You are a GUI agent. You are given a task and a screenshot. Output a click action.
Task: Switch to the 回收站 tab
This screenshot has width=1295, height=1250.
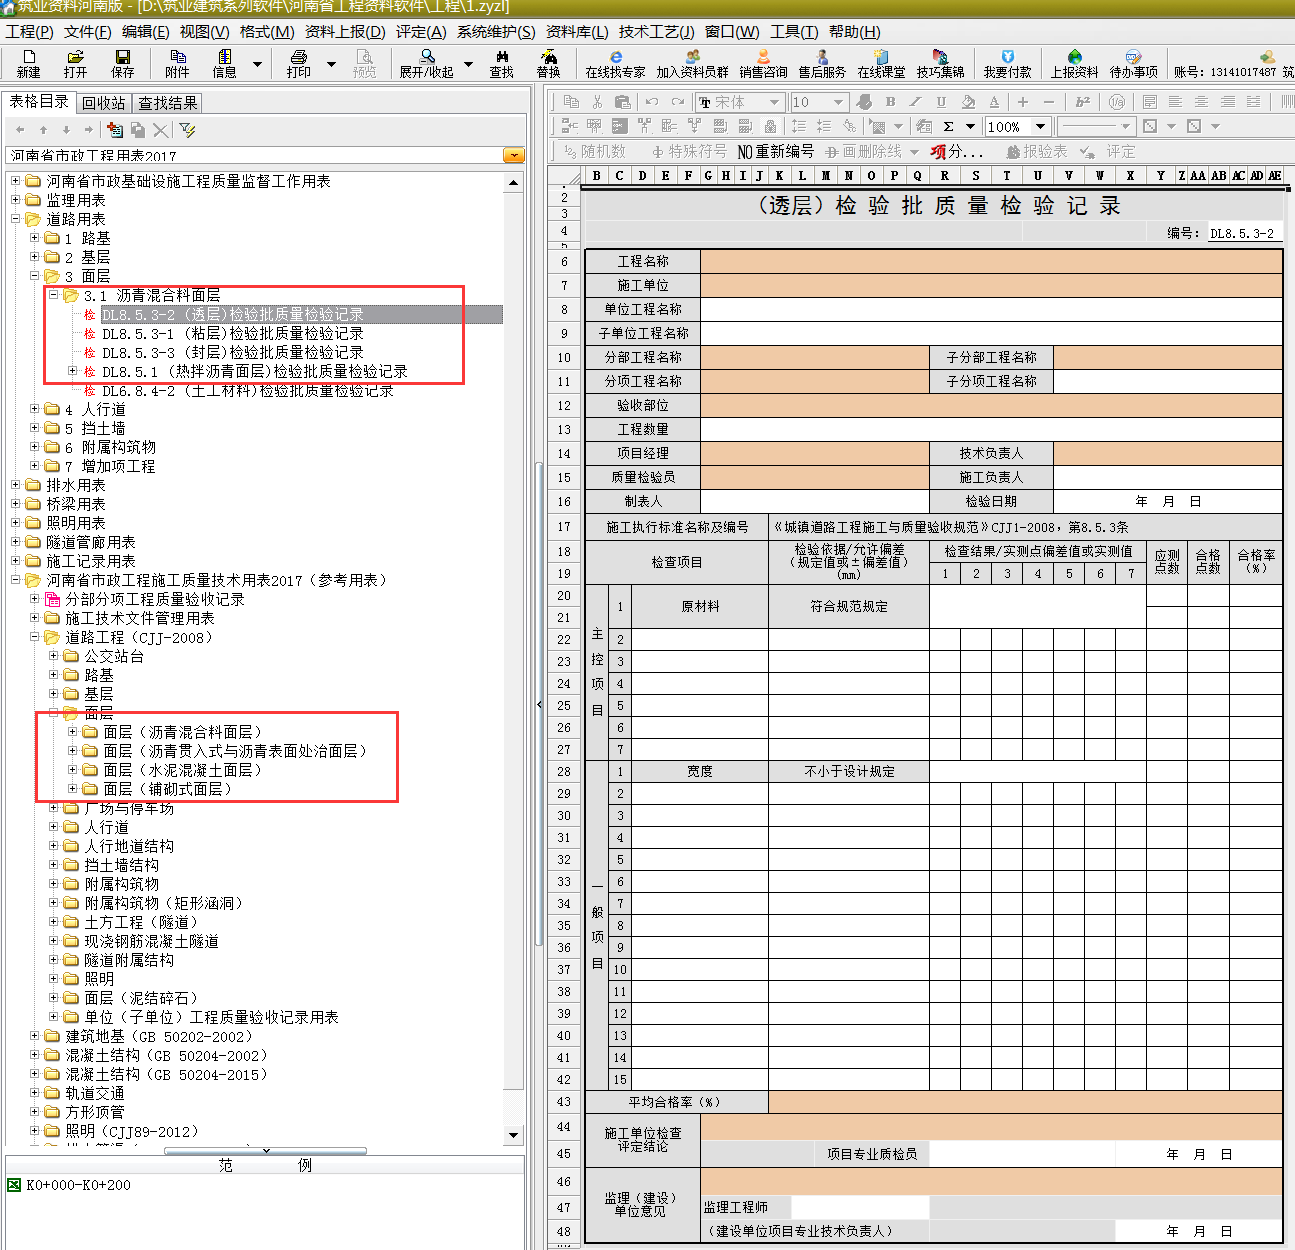tap(104, 103)
